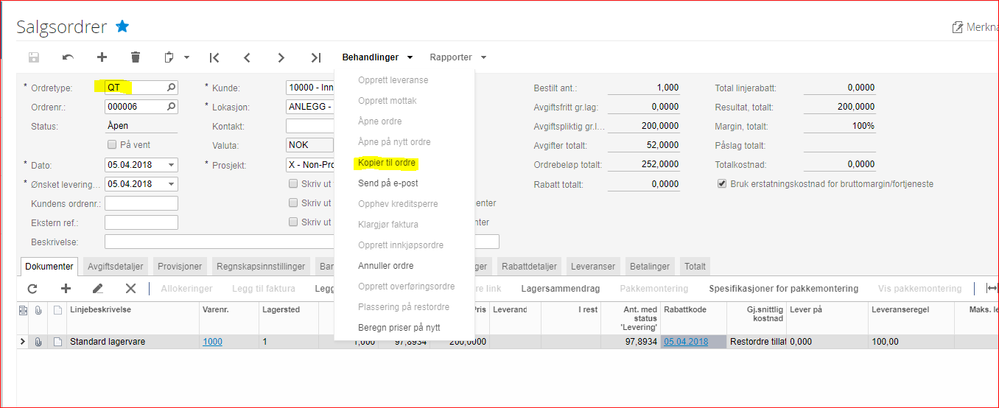Screen dimensions: 999x408
Task: Click Valuta field showing NOK
Action: (x=310, y=145)
